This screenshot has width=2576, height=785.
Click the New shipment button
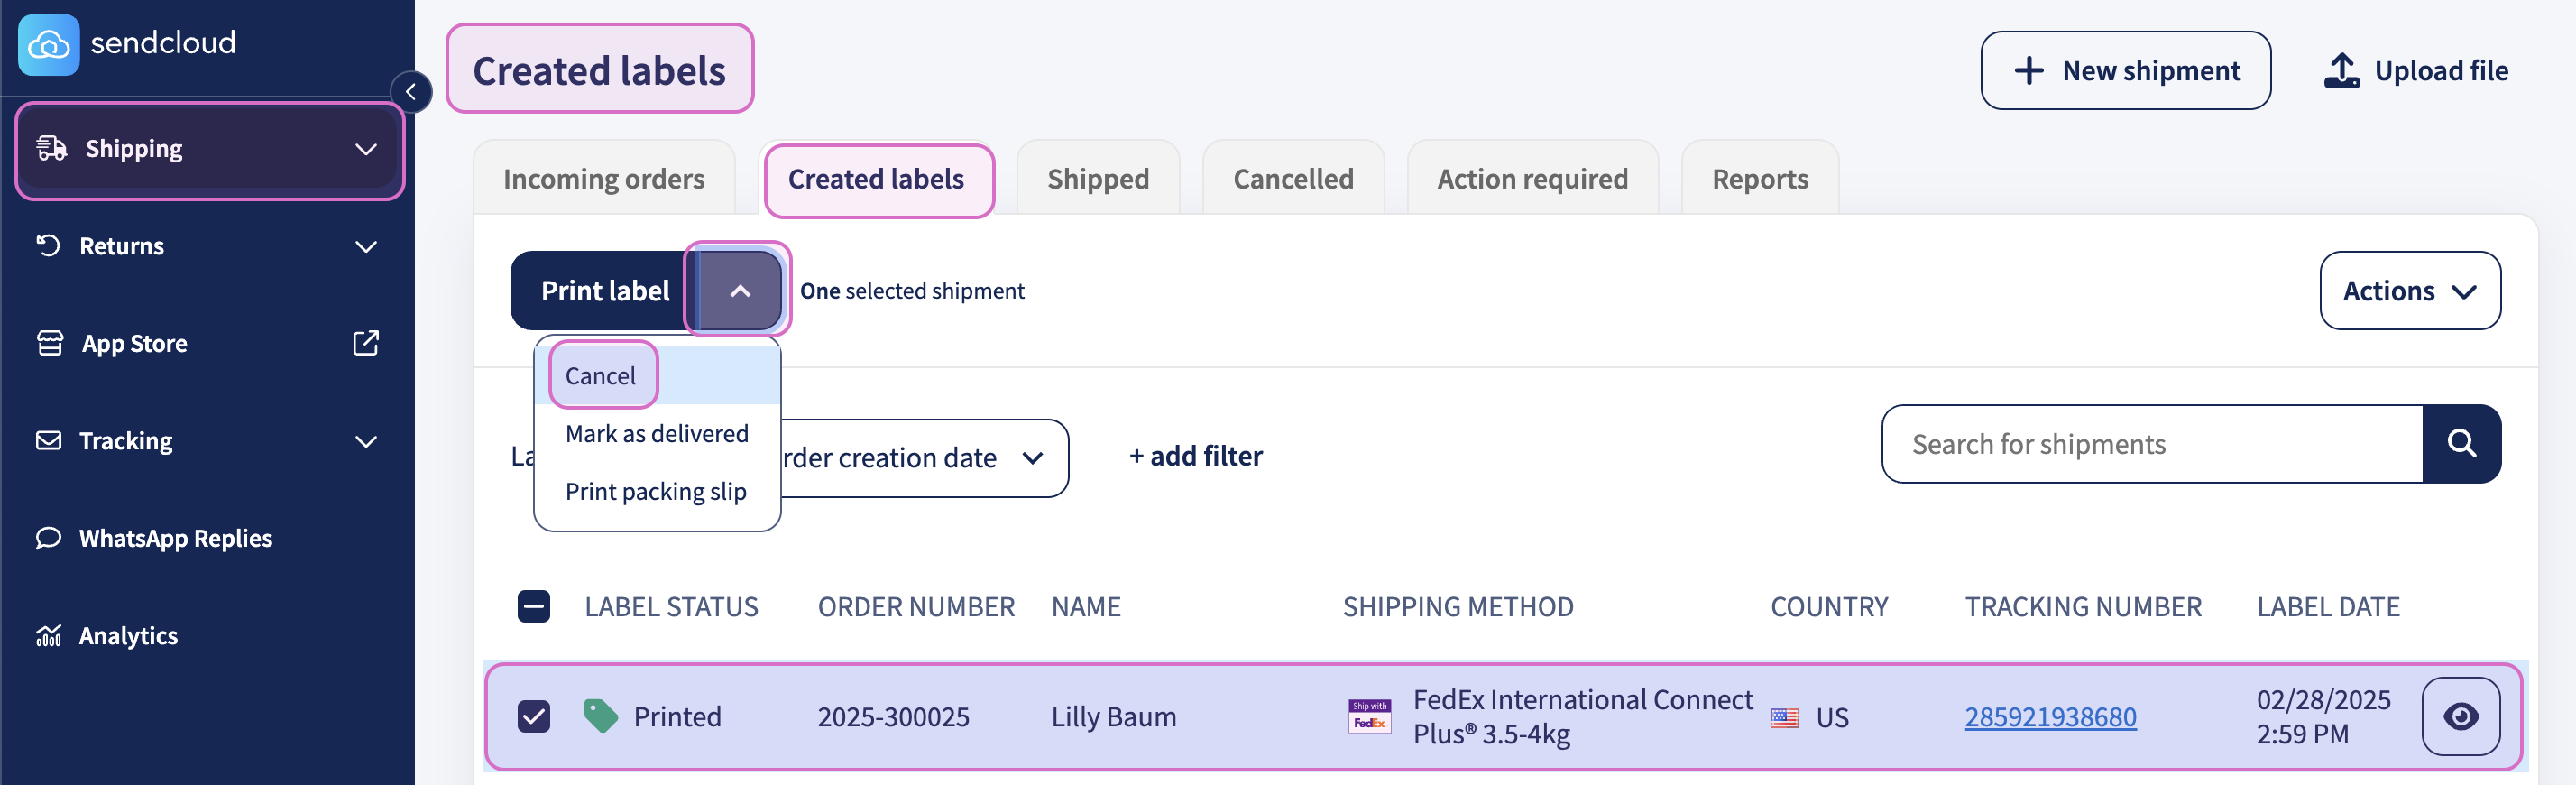pyautogui.click(x=2125, y=71)
